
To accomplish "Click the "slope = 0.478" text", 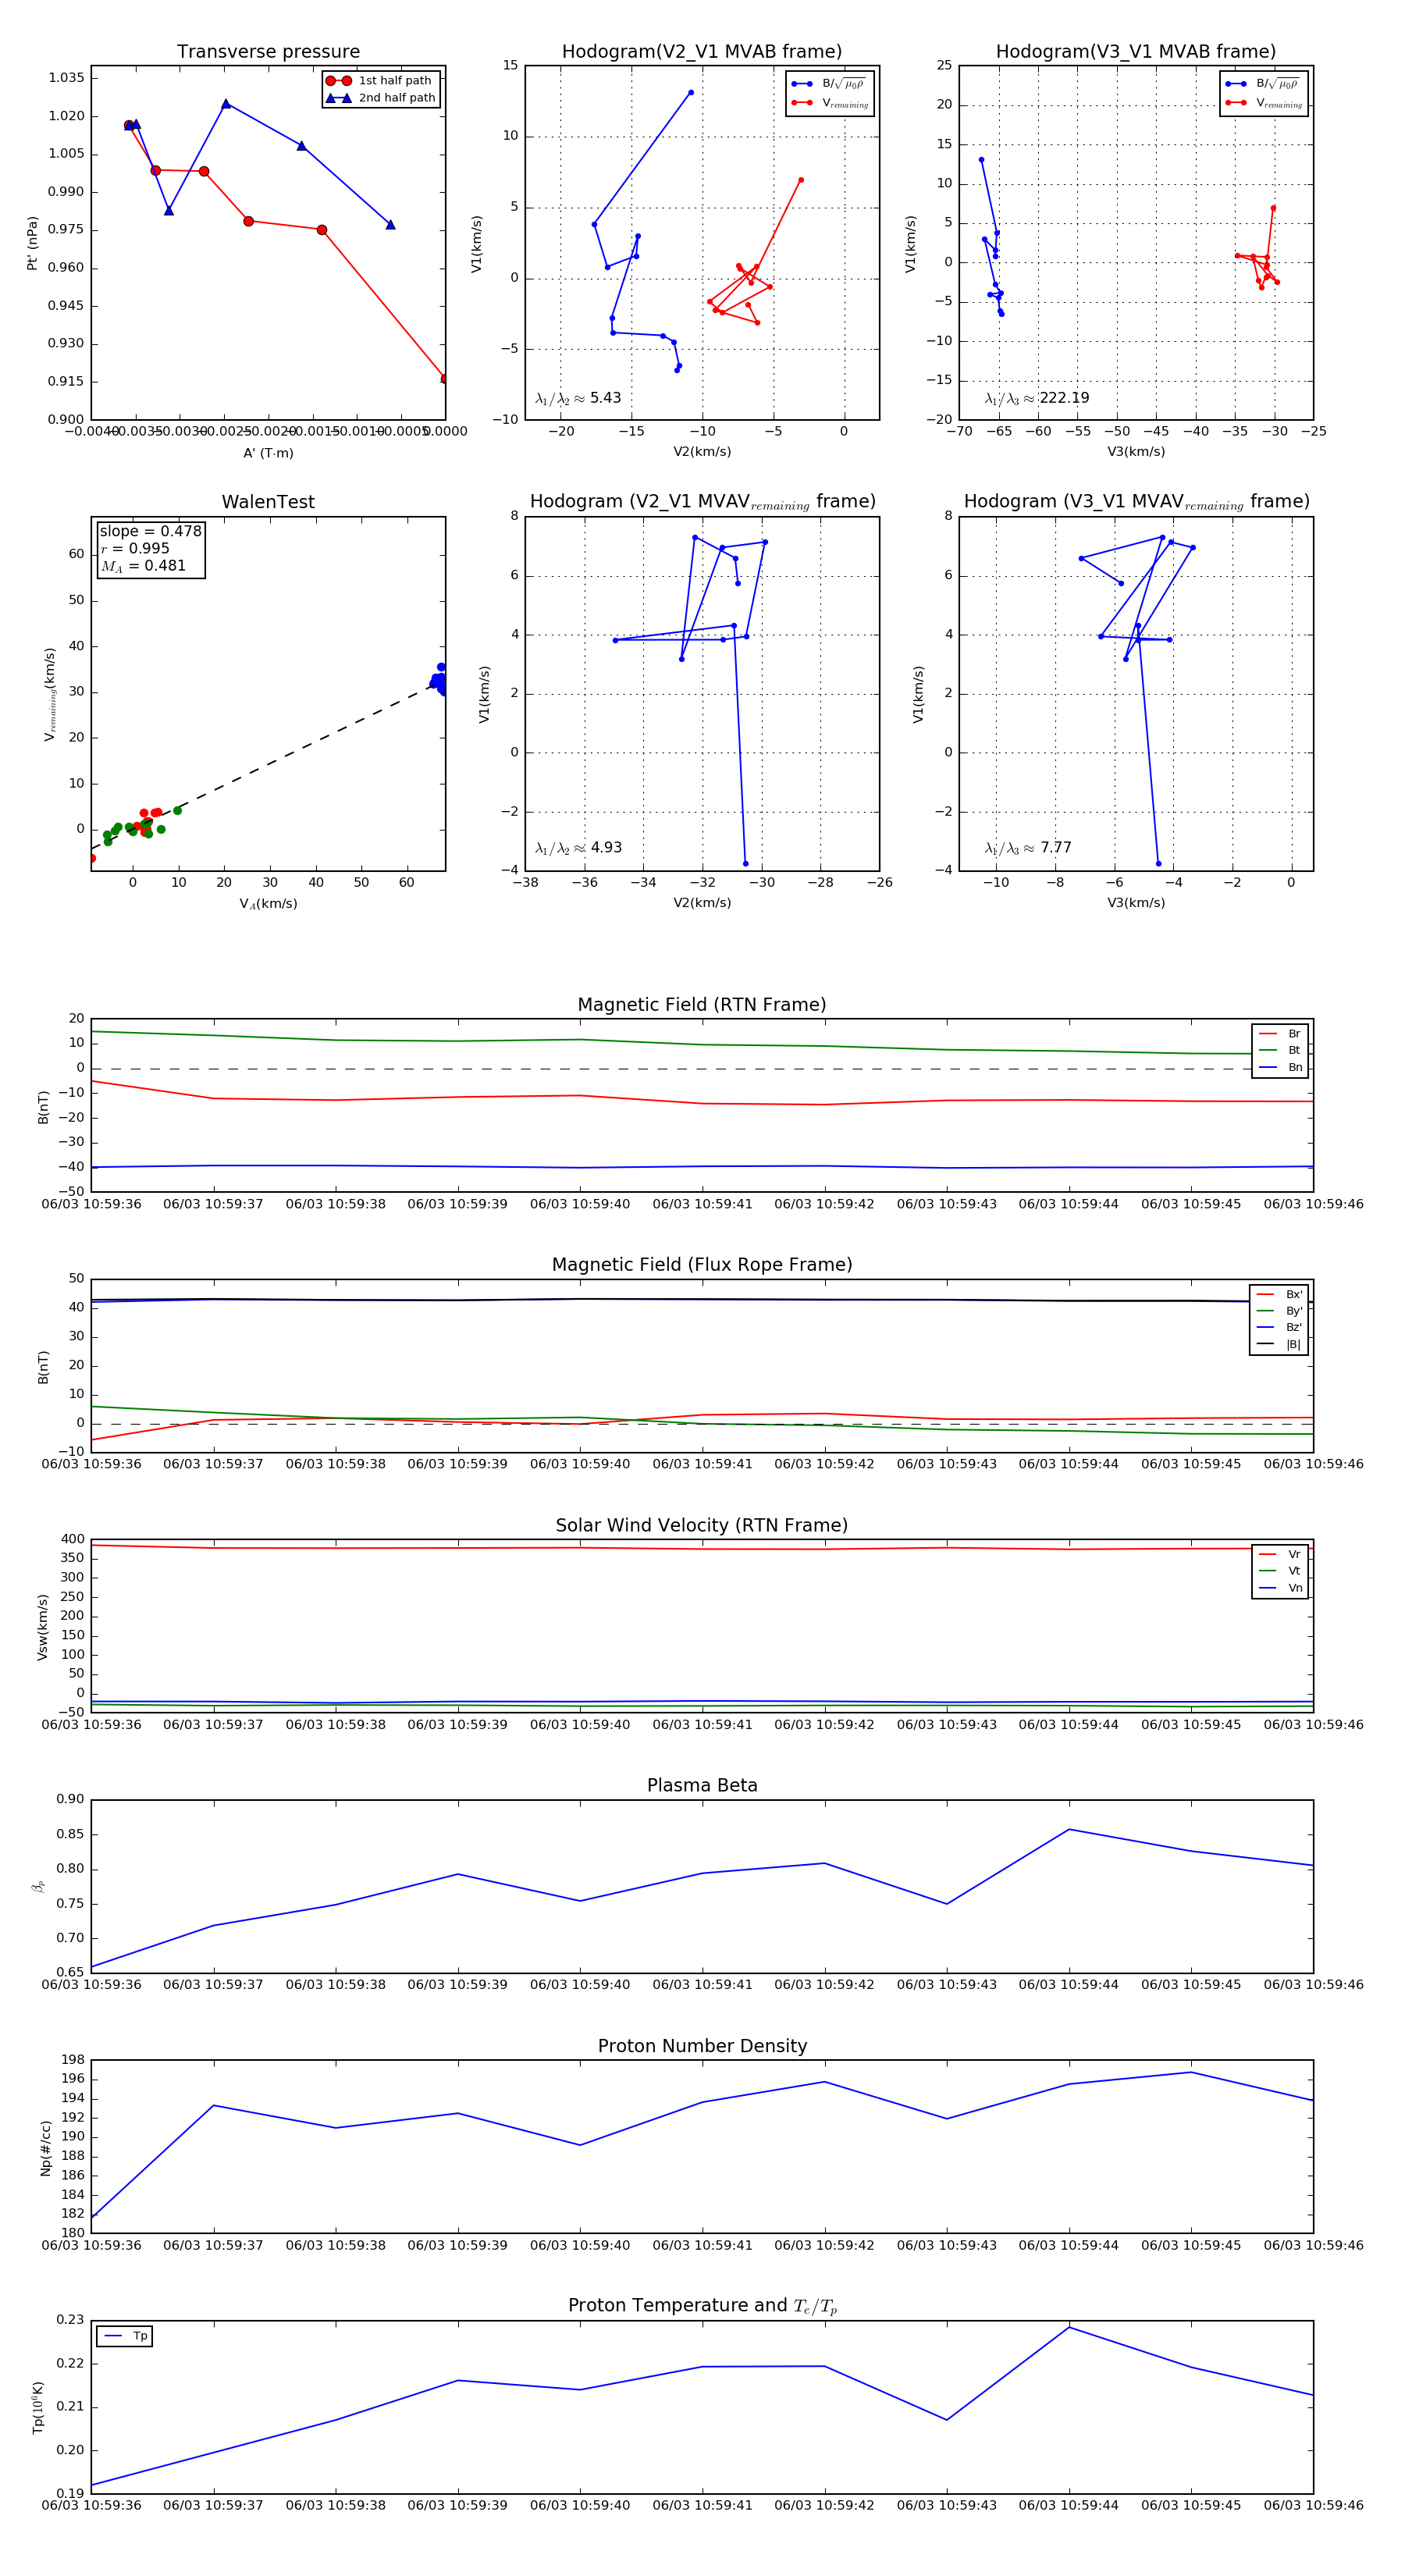I will pyautogui.click(x=150, y=531).
